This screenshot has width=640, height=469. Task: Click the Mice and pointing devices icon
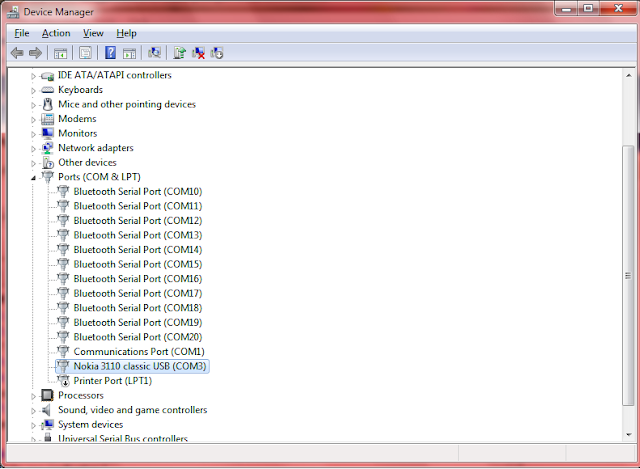48,104
